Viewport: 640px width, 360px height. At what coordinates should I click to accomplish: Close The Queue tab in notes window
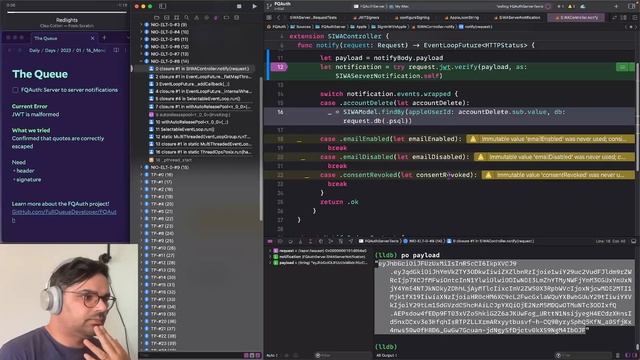coord(93,38)
